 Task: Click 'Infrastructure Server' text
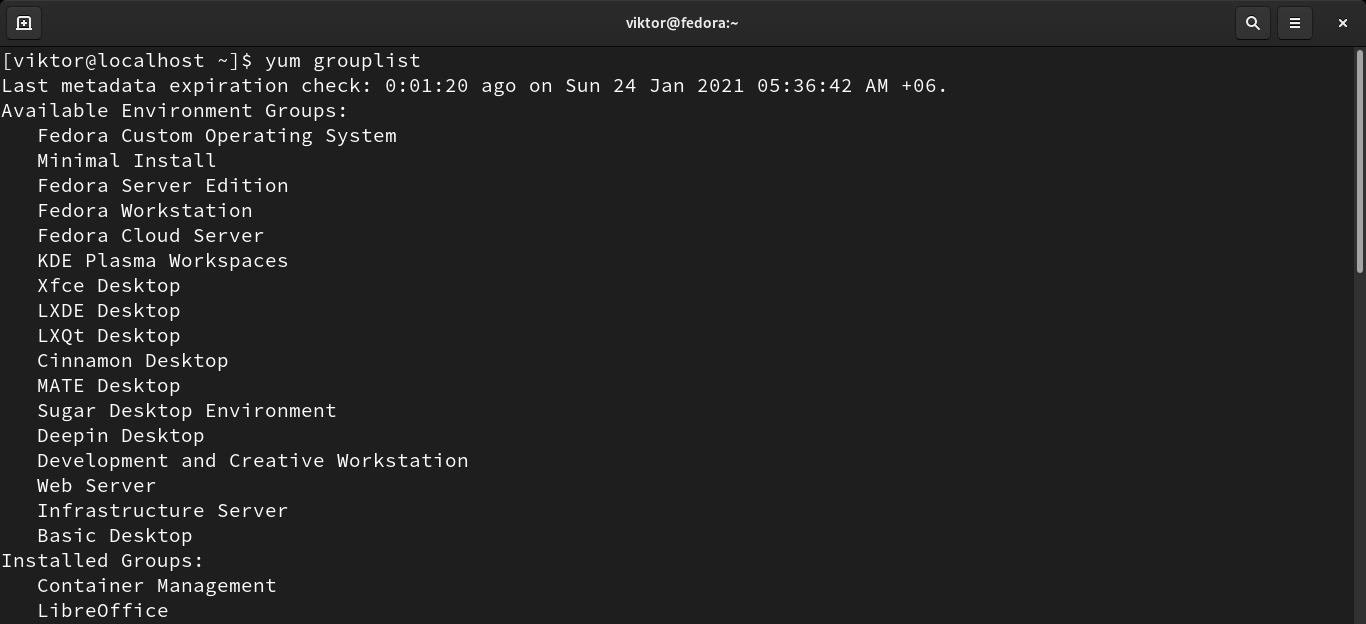point(163,511)
